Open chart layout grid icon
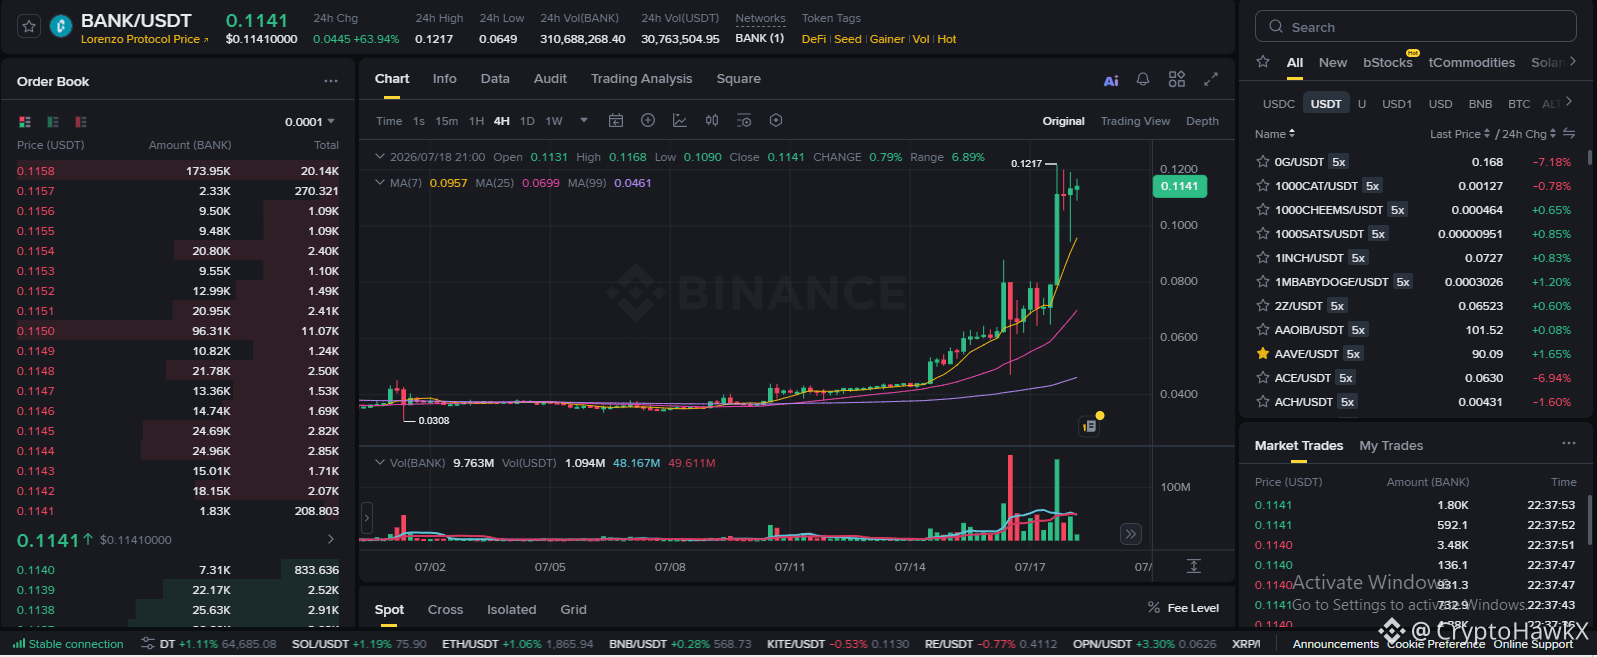 pyautogui.click(x=1177, y=79)
